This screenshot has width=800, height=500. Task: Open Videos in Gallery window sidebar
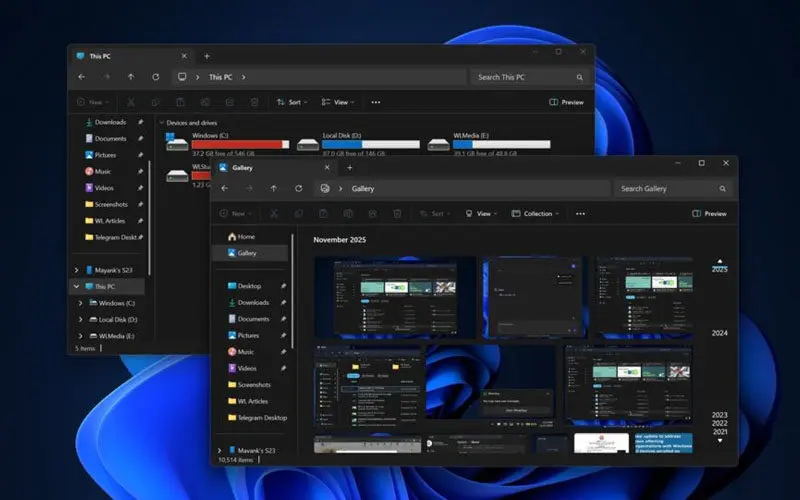[x=242, y=368]
